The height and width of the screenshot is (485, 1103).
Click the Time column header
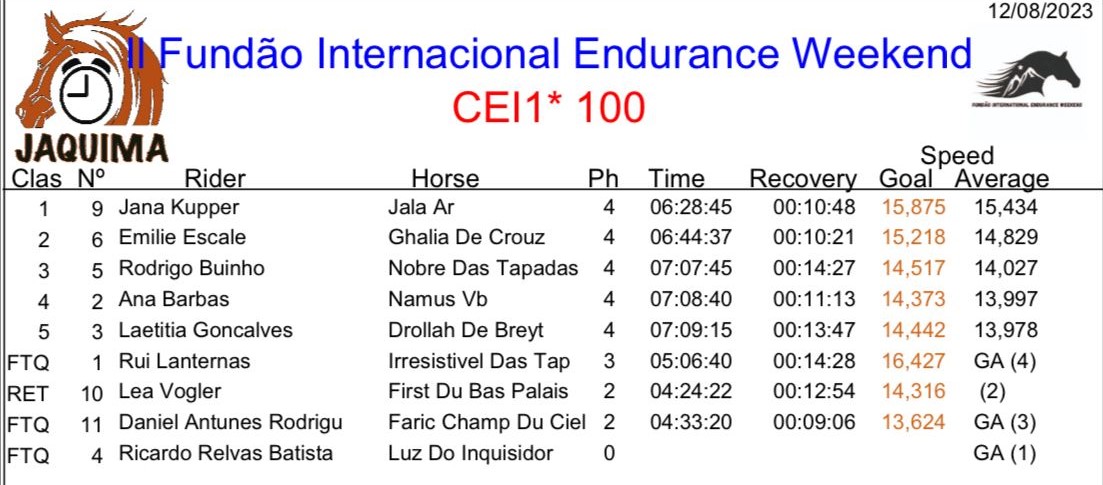(676, 178)
